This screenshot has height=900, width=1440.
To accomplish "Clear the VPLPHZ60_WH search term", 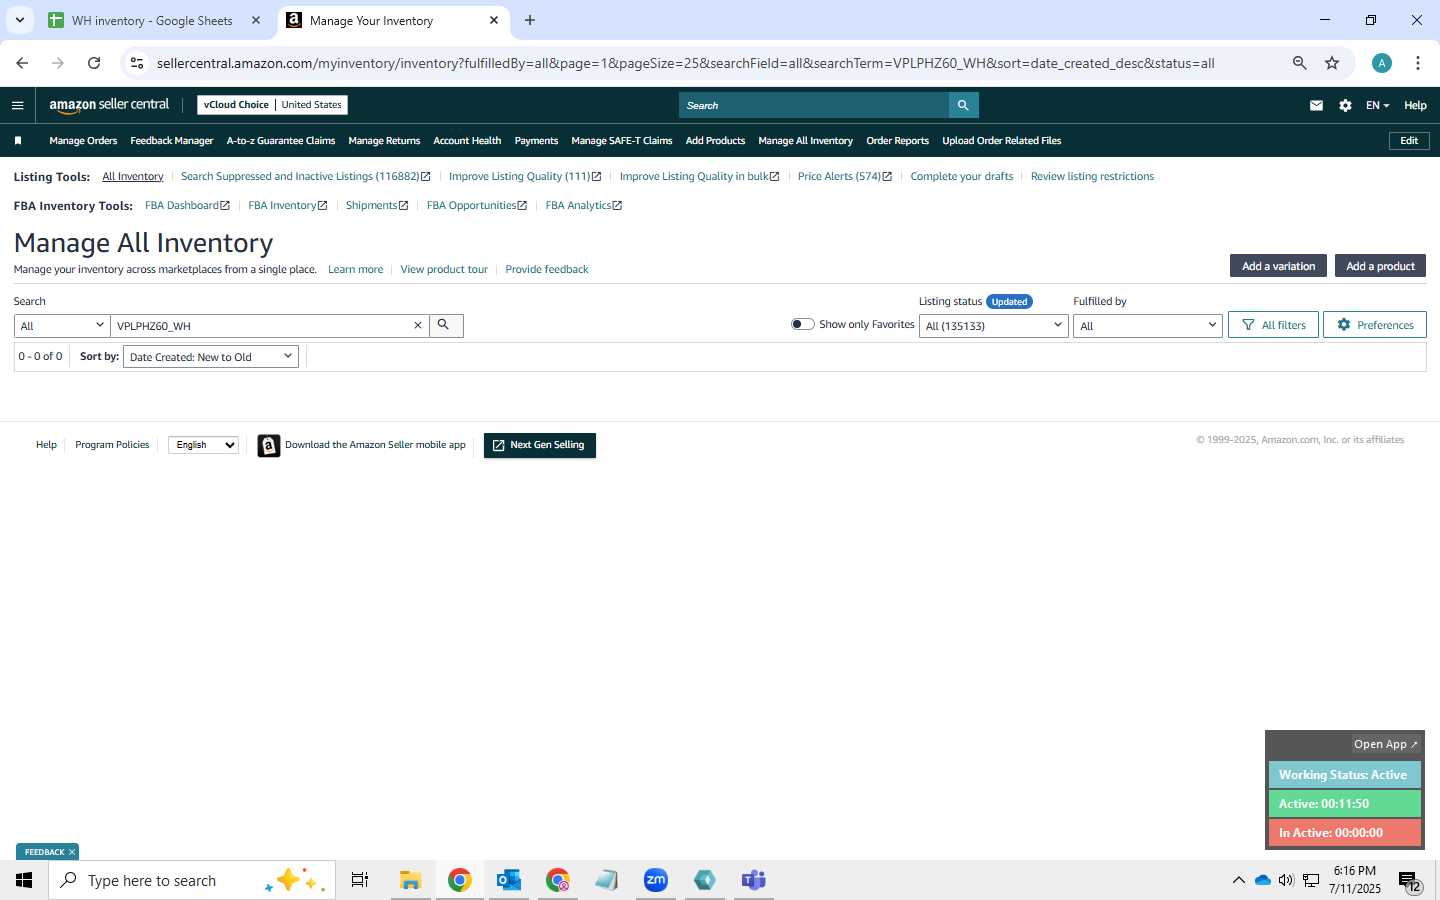I will pyautogui.click(x=418, y=326).
